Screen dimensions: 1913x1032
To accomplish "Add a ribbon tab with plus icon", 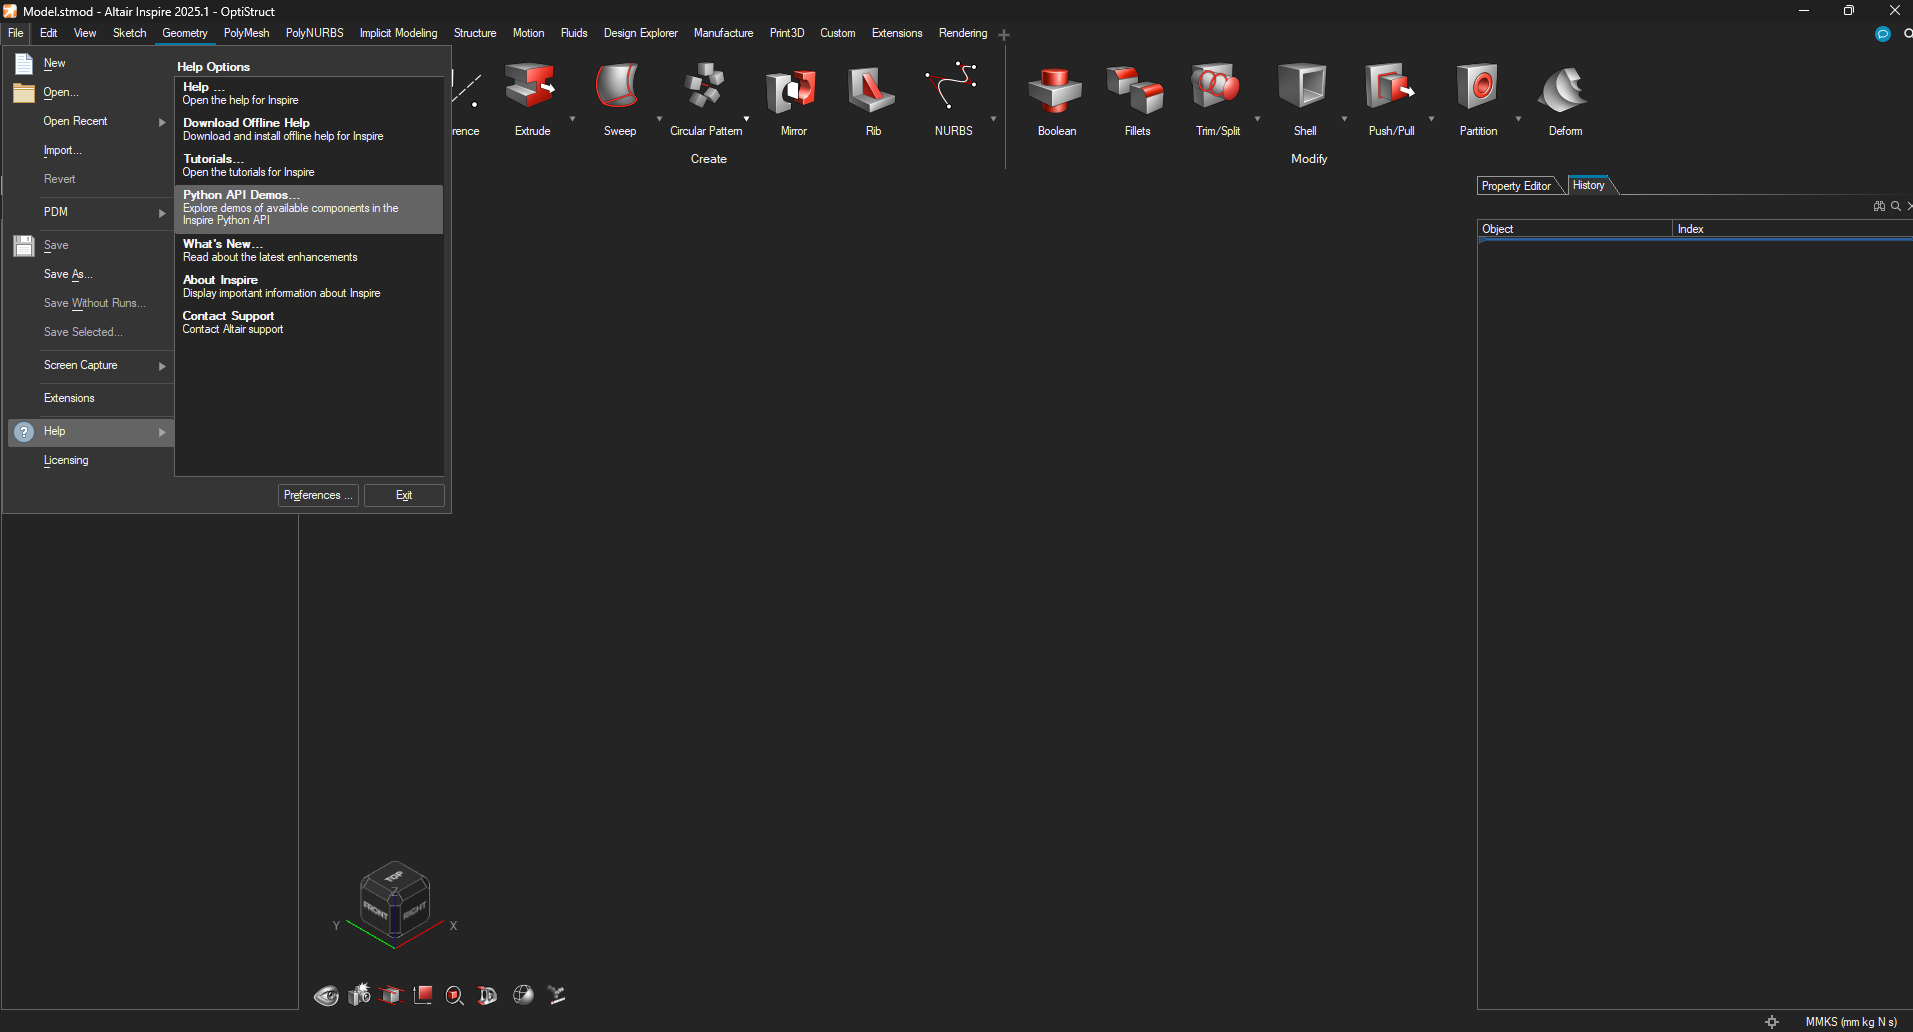I will click(1004, 35).
